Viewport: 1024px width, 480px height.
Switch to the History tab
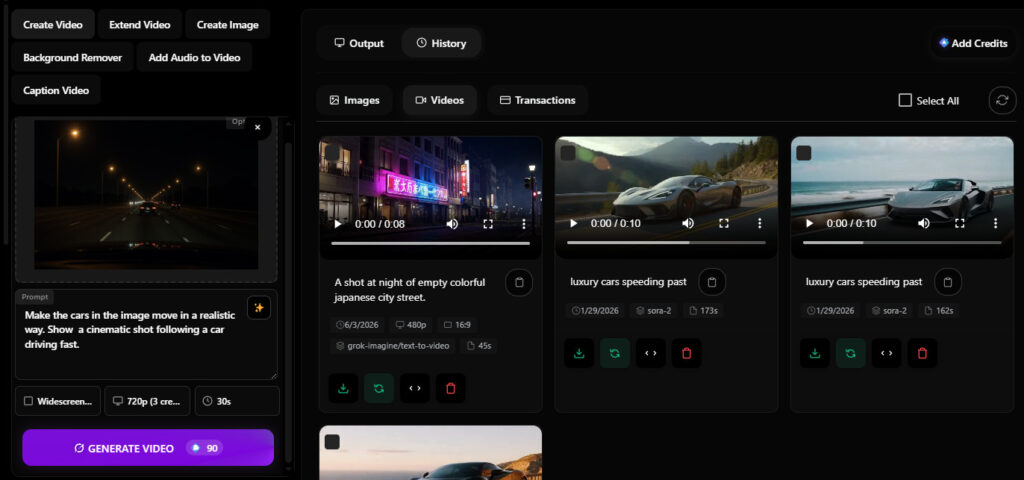pyautogui.click(x=441, y=43)
